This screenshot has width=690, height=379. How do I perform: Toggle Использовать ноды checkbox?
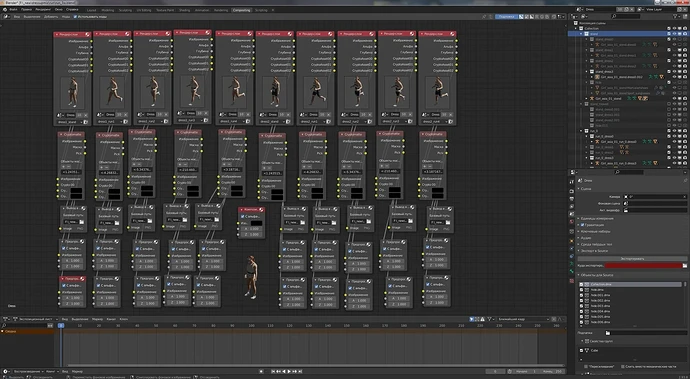click(75, 17)
